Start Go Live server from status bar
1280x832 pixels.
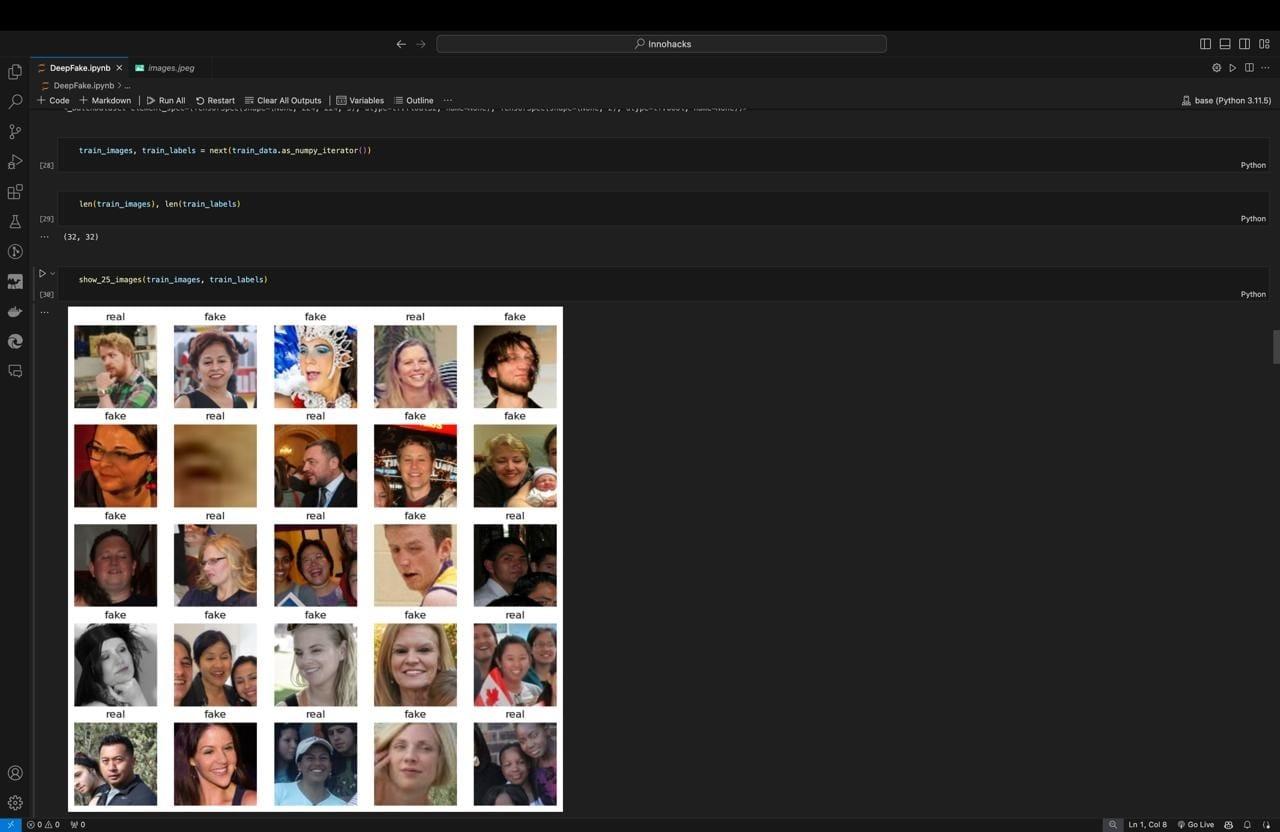tap(1195, 825)
